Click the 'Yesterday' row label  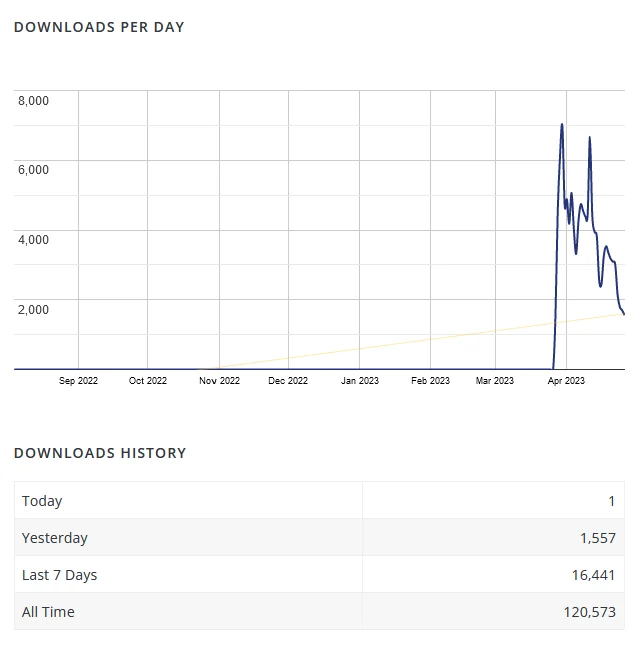[x=55, y=538]
